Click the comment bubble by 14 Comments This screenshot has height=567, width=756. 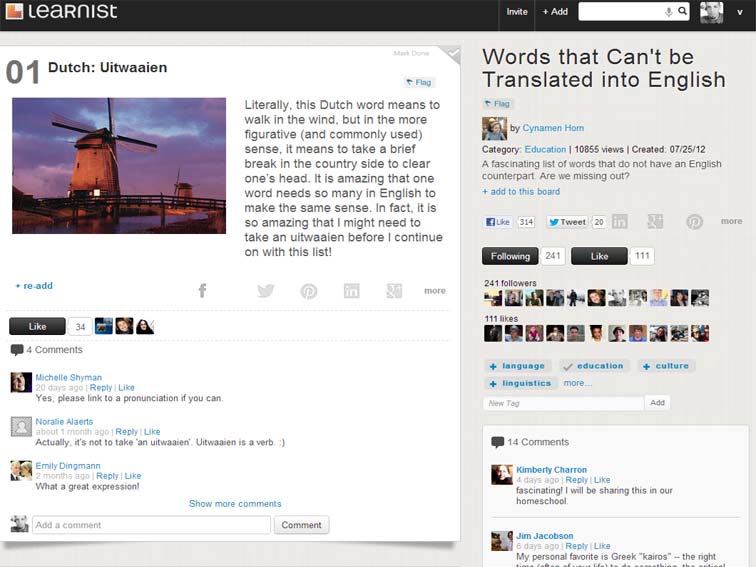[x=497, y=442]
